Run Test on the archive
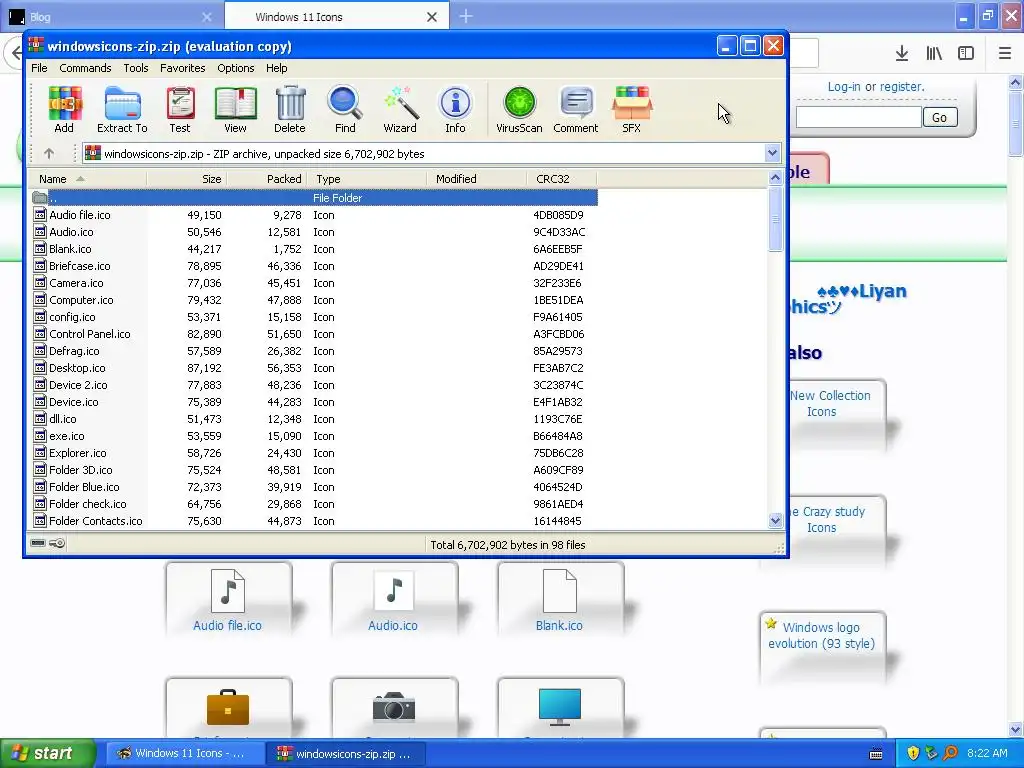The width and height of the screenshot is (1024, 768). point(180,109)
